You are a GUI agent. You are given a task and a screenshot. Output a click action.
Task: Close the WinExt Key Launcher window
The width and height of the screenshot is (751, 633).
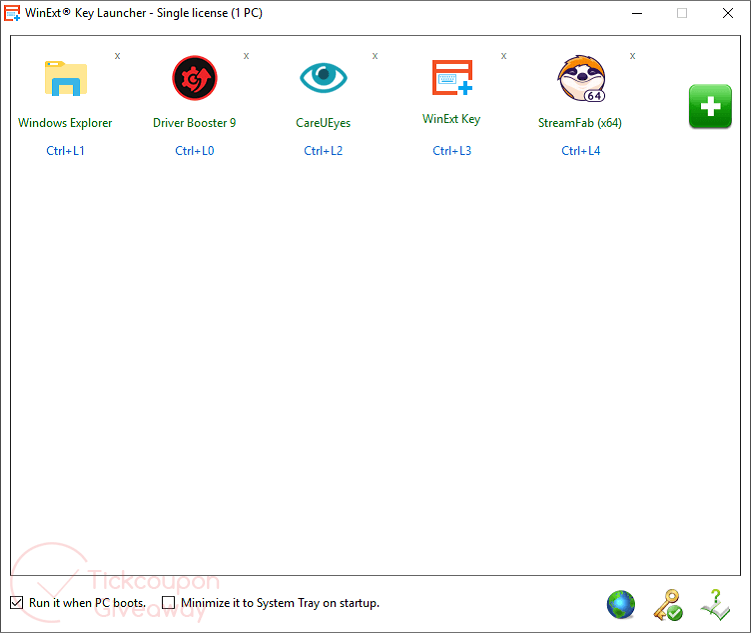[x=728, y=13]
